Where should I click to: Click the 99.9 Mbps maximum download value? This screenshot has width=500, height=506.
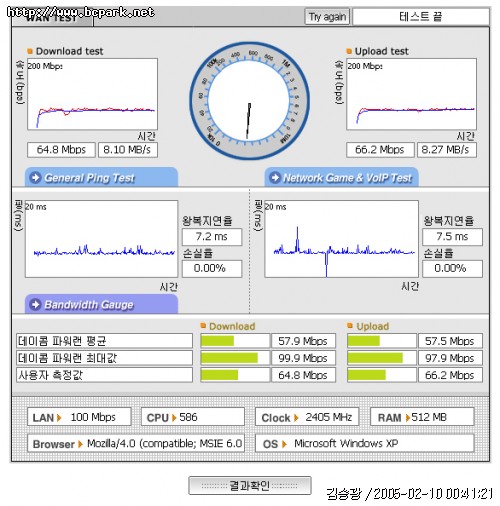[304, 358]
